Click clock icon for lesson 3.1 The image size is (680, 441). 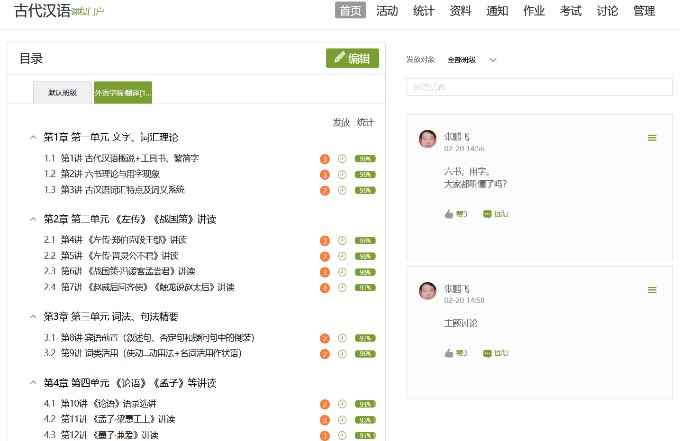(342, 338)
